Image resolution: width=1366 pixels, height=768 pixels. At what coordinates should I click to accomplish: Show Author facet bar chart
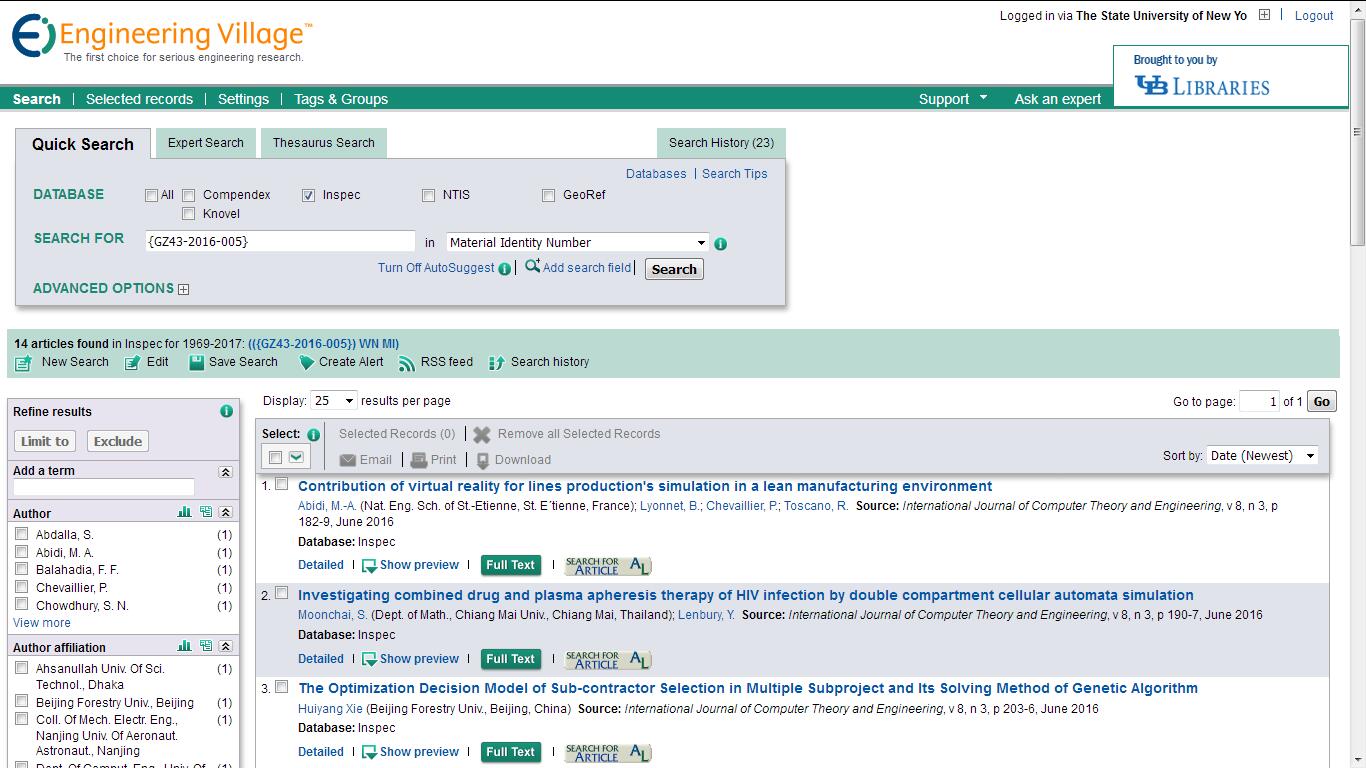[x=184, y=512]
